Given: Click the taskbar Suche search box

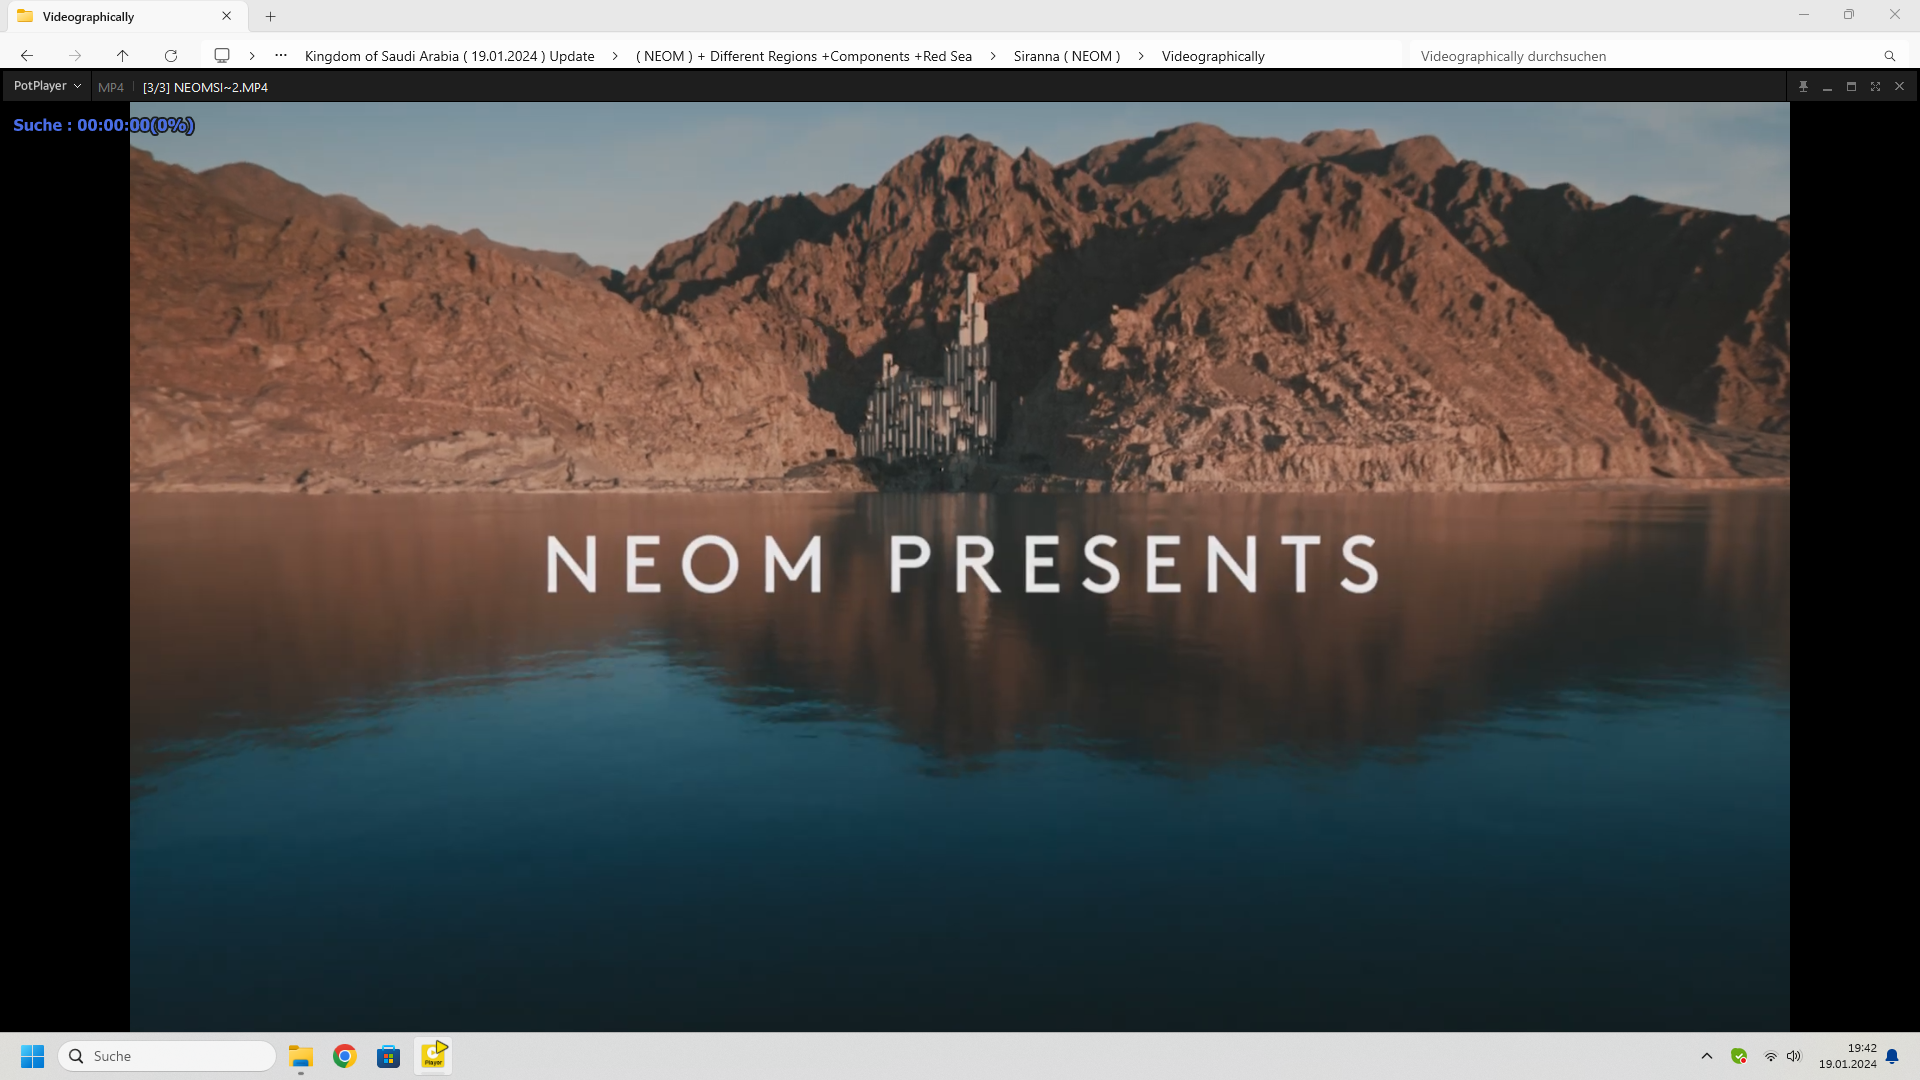Looking at the screenshot, I should (167, 1056).
